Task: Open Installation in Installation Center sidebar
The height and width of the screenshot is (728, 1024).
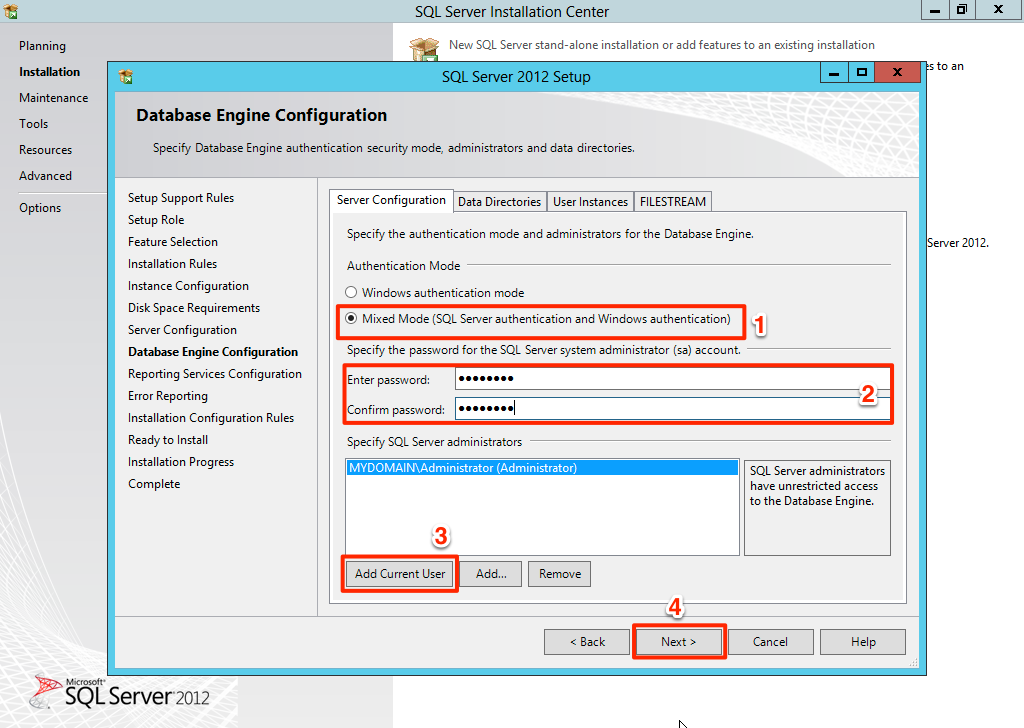Action: [x=50, y=72]
